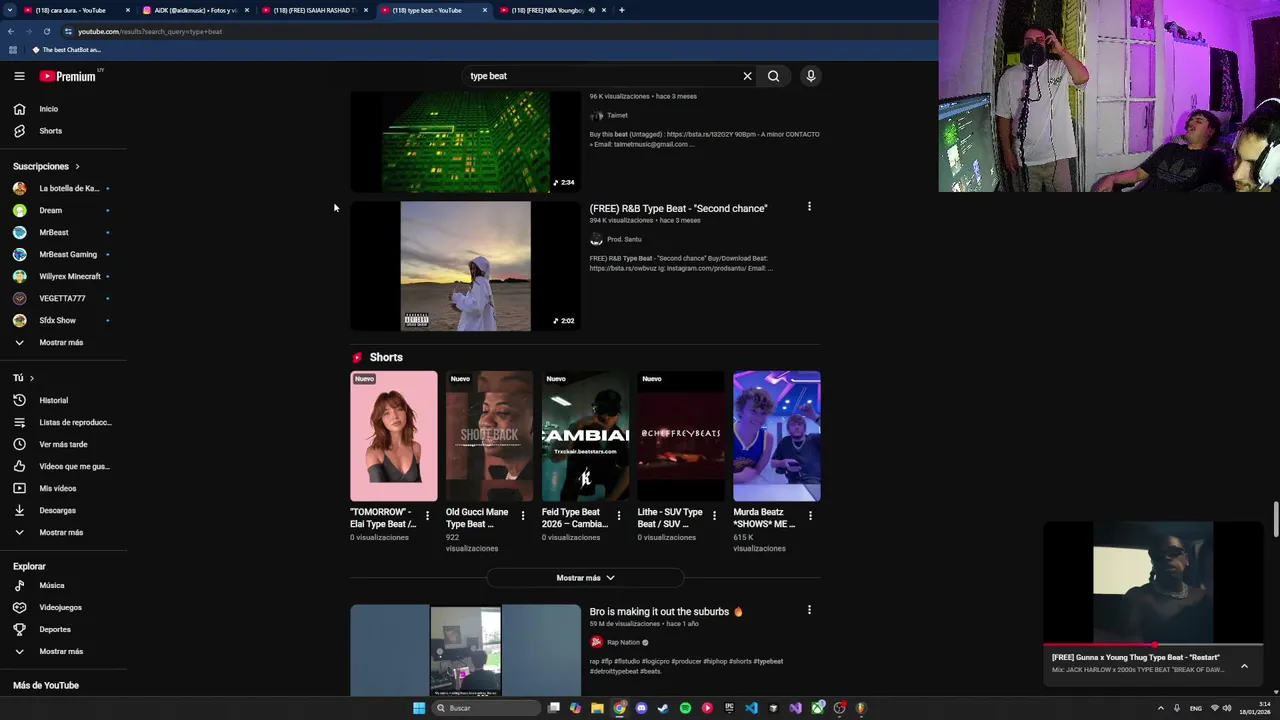The image size is (1280, 720).
Task: Open the Rap Nation channel link
Action: (623, 642)
